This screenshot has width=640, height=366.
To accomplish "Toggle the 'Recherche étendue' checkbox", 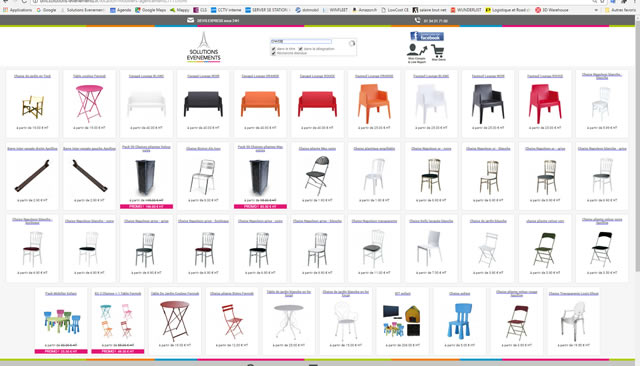I will pyautogui.click(x=273, y=53).
